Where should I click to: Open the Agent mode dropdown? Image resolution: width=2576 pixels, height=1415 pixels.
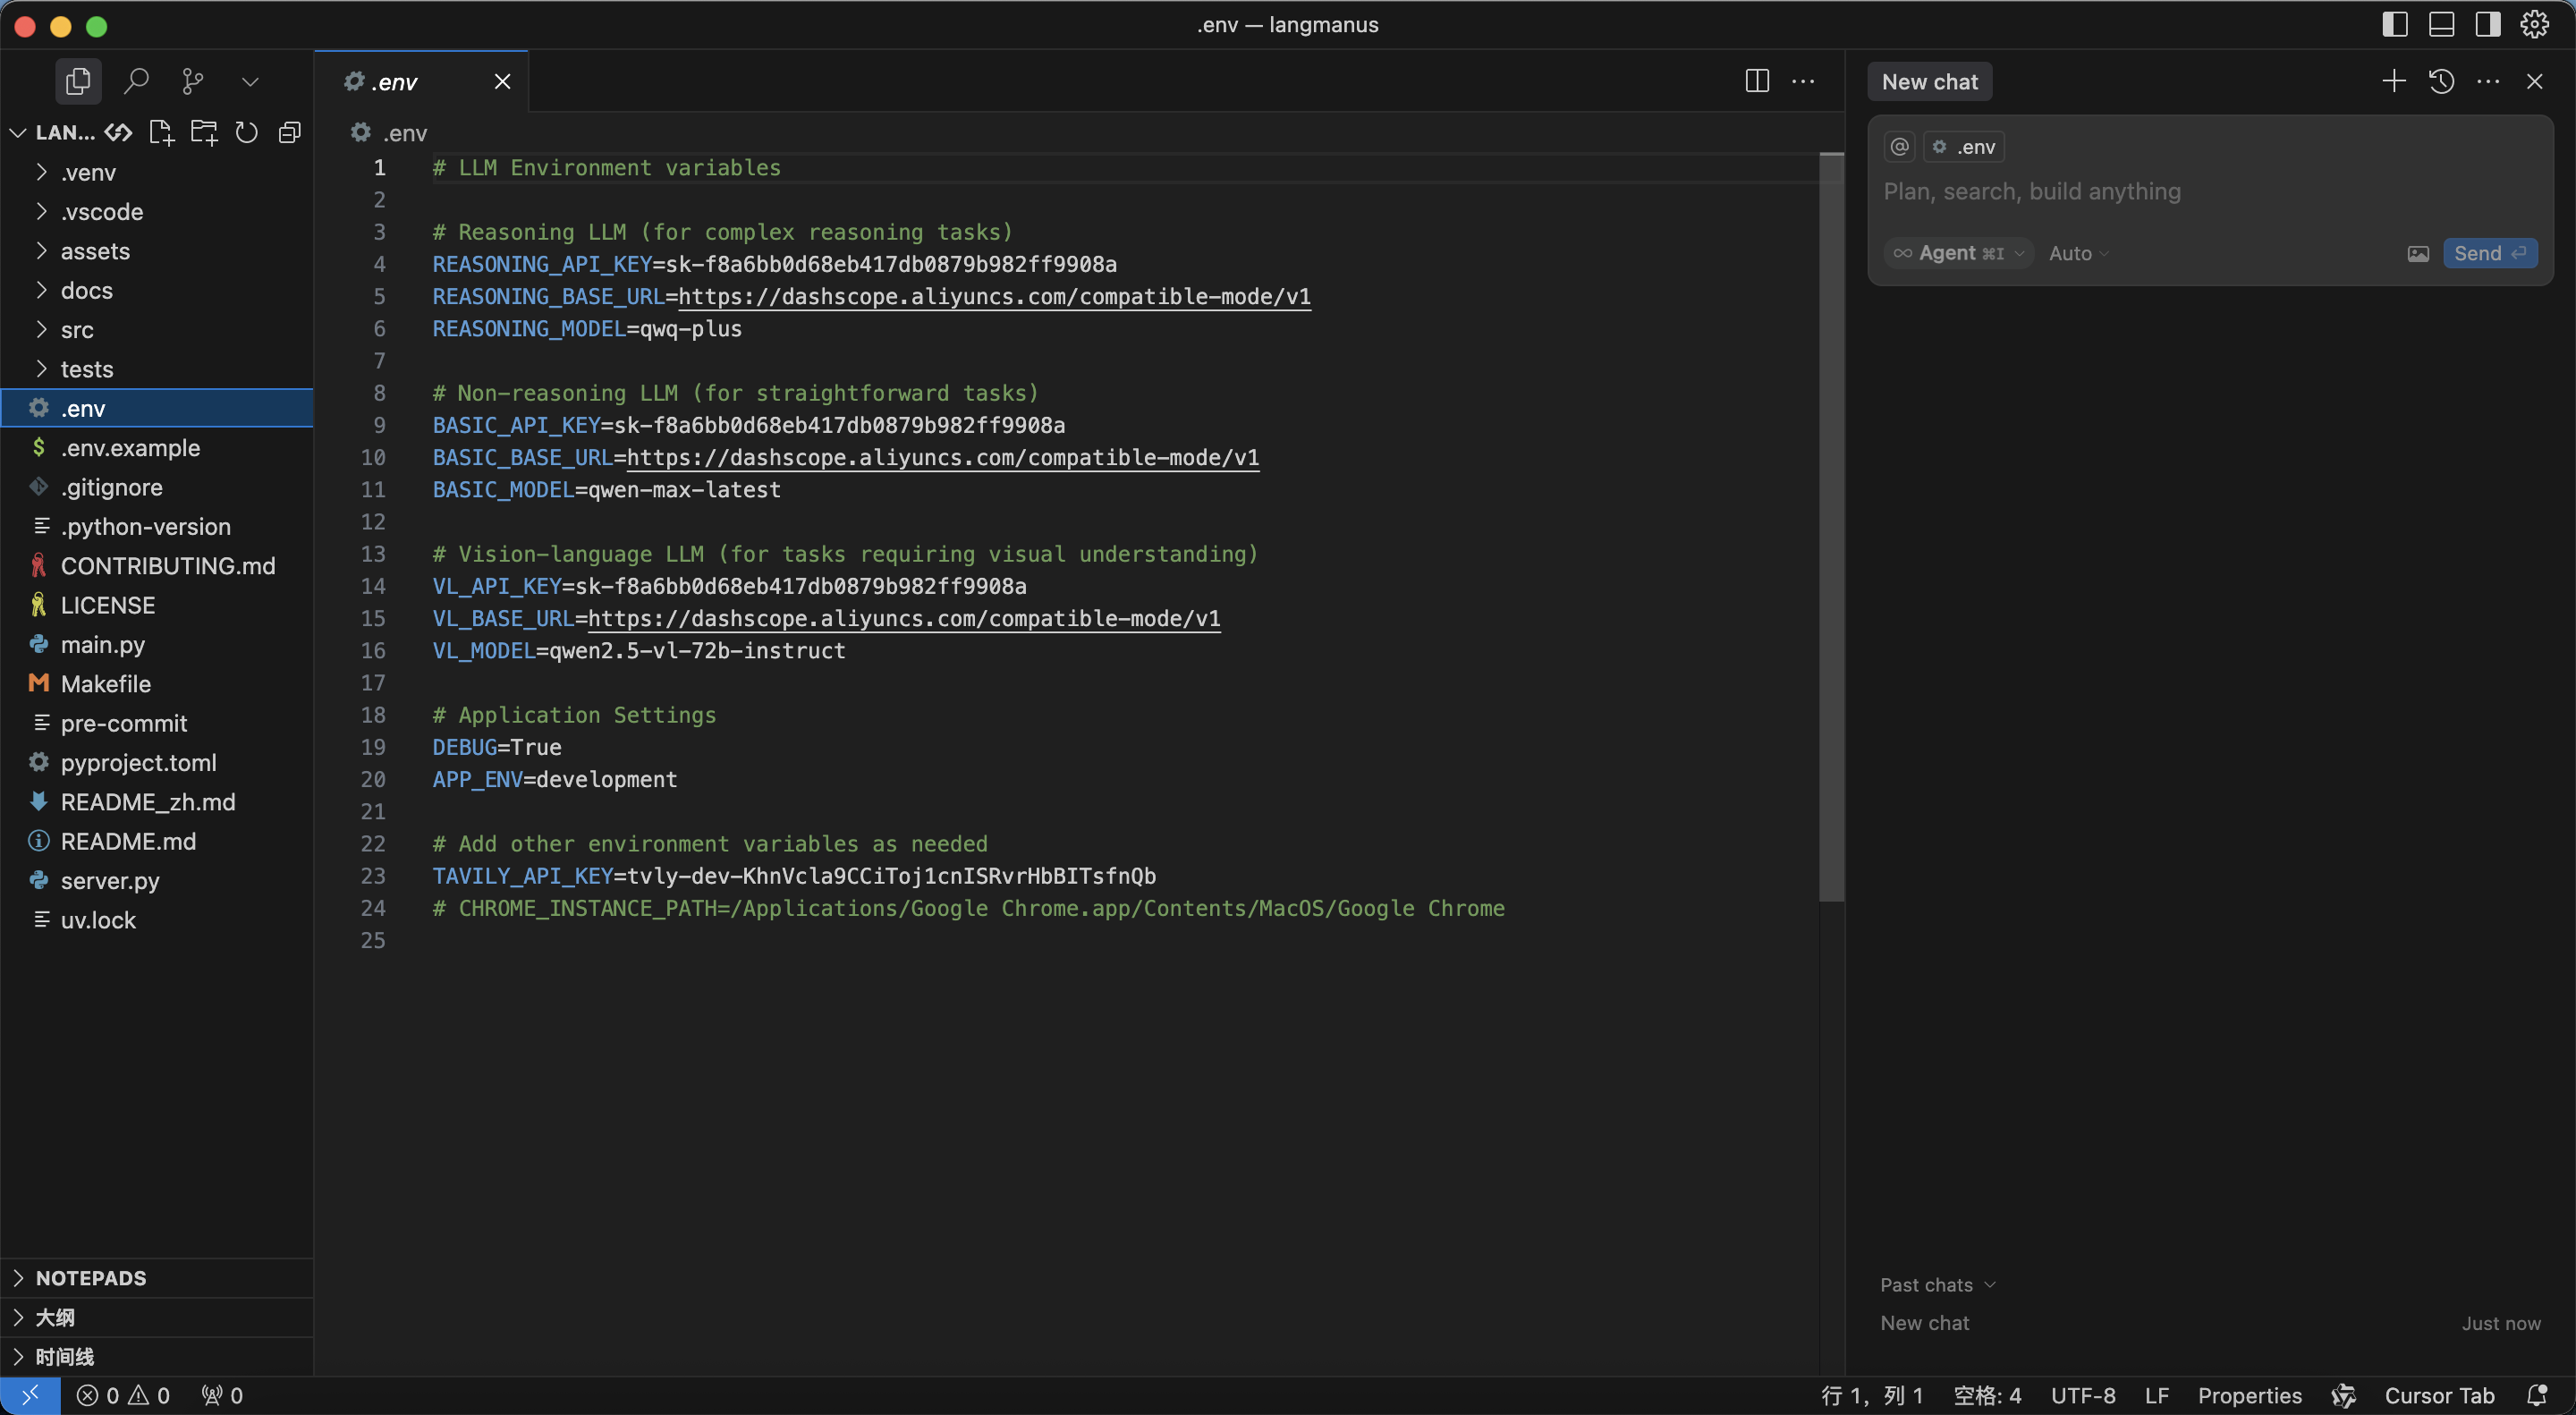1958,253
